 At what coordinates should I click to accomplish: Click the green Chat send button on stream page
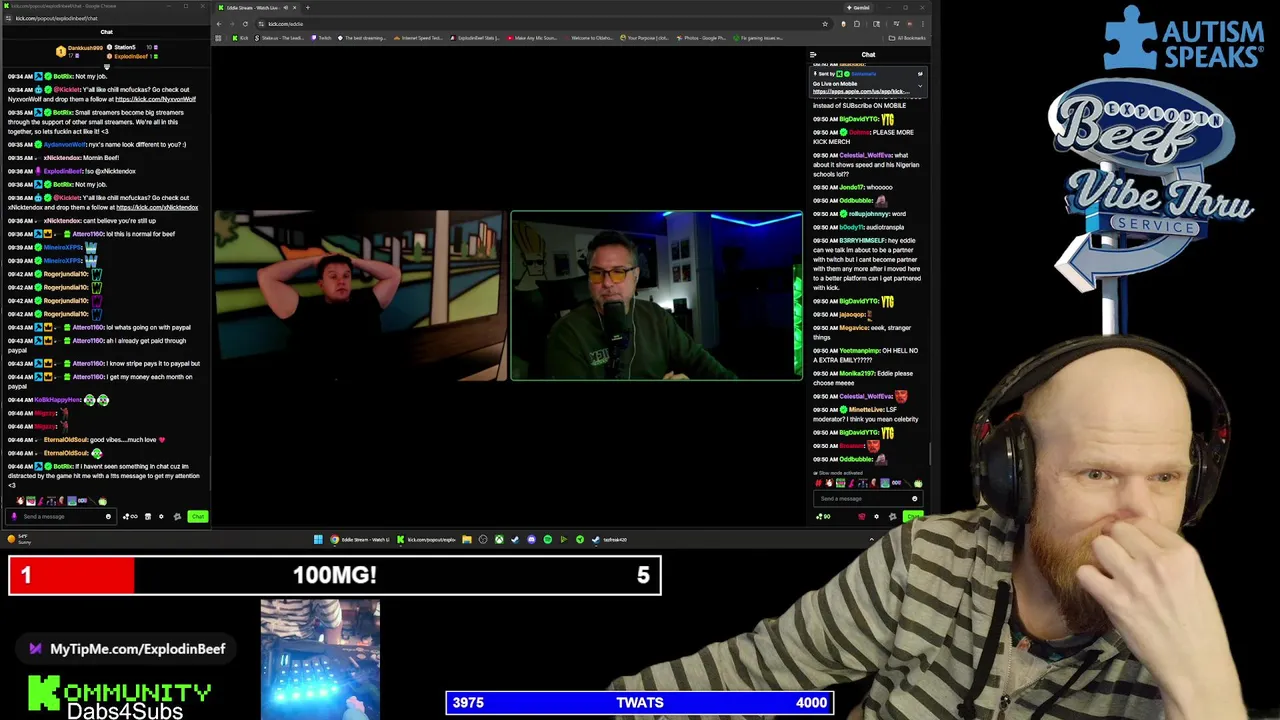(913, 516)
